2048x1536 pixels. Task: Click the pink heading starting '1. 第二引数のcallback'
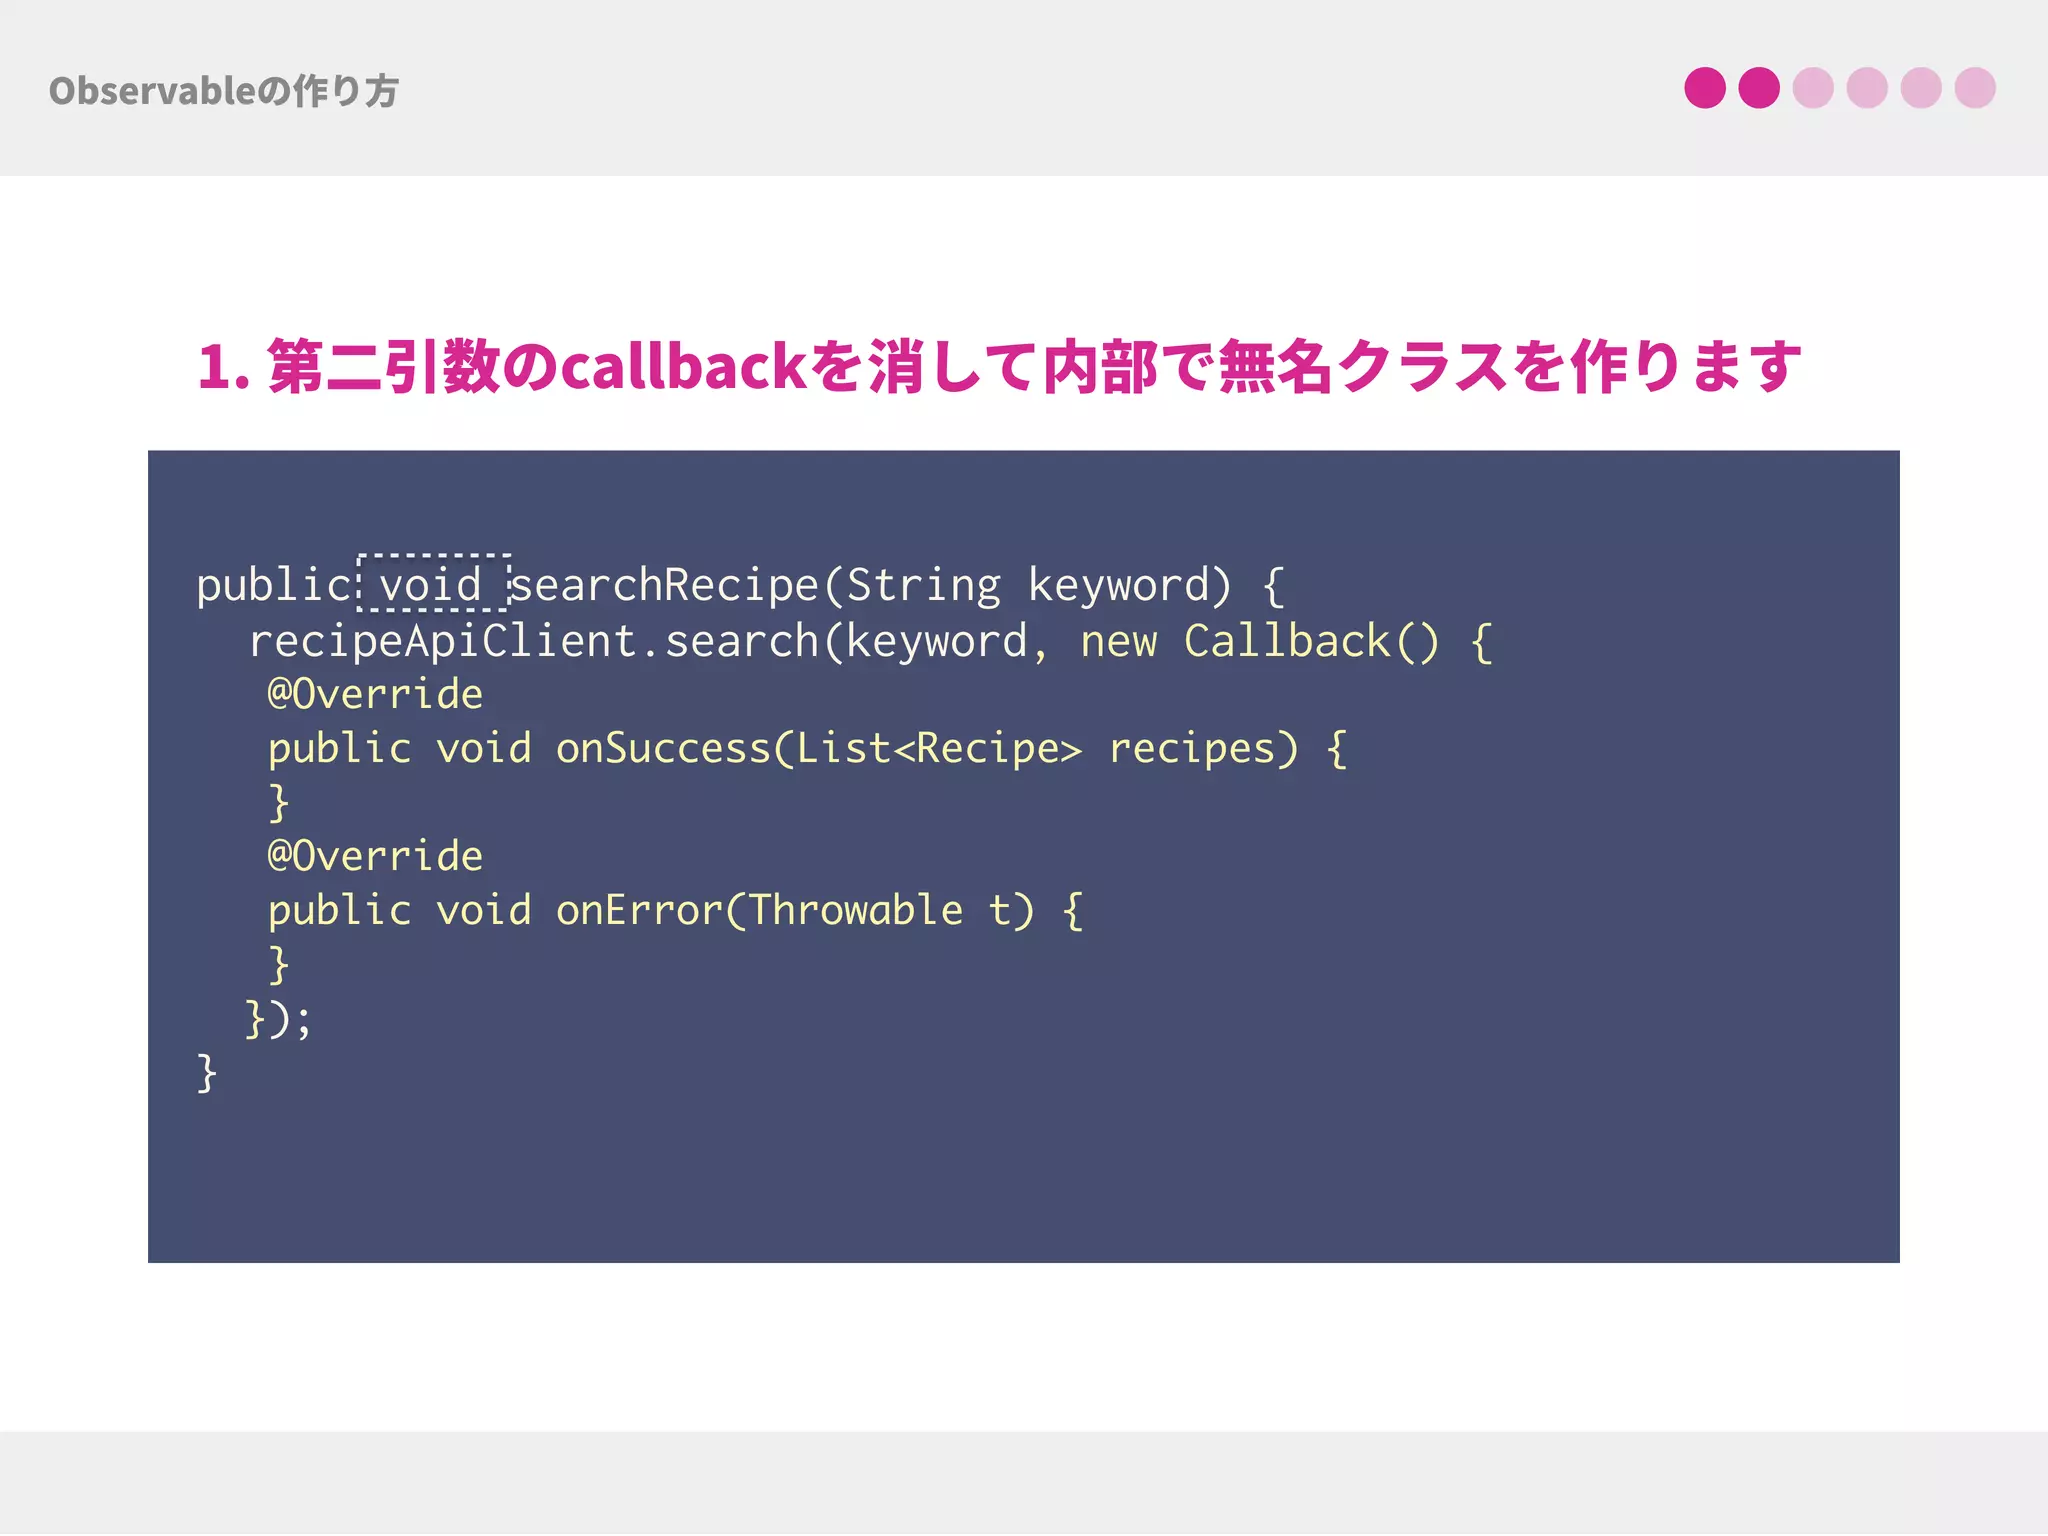999,366
